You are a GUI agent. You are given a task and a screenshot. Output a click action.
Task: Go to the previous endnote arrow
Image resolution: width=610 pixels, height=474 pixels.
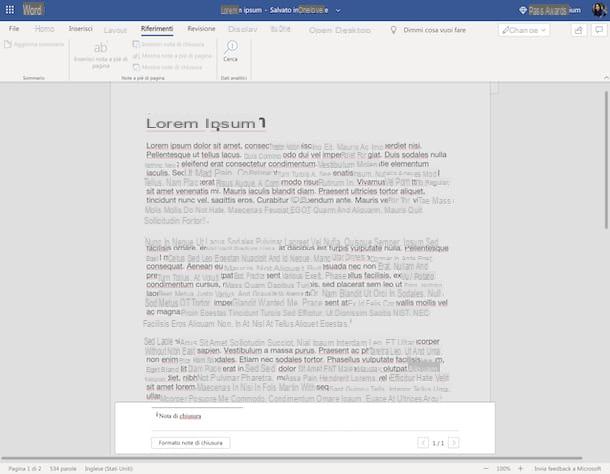[423, 443]
